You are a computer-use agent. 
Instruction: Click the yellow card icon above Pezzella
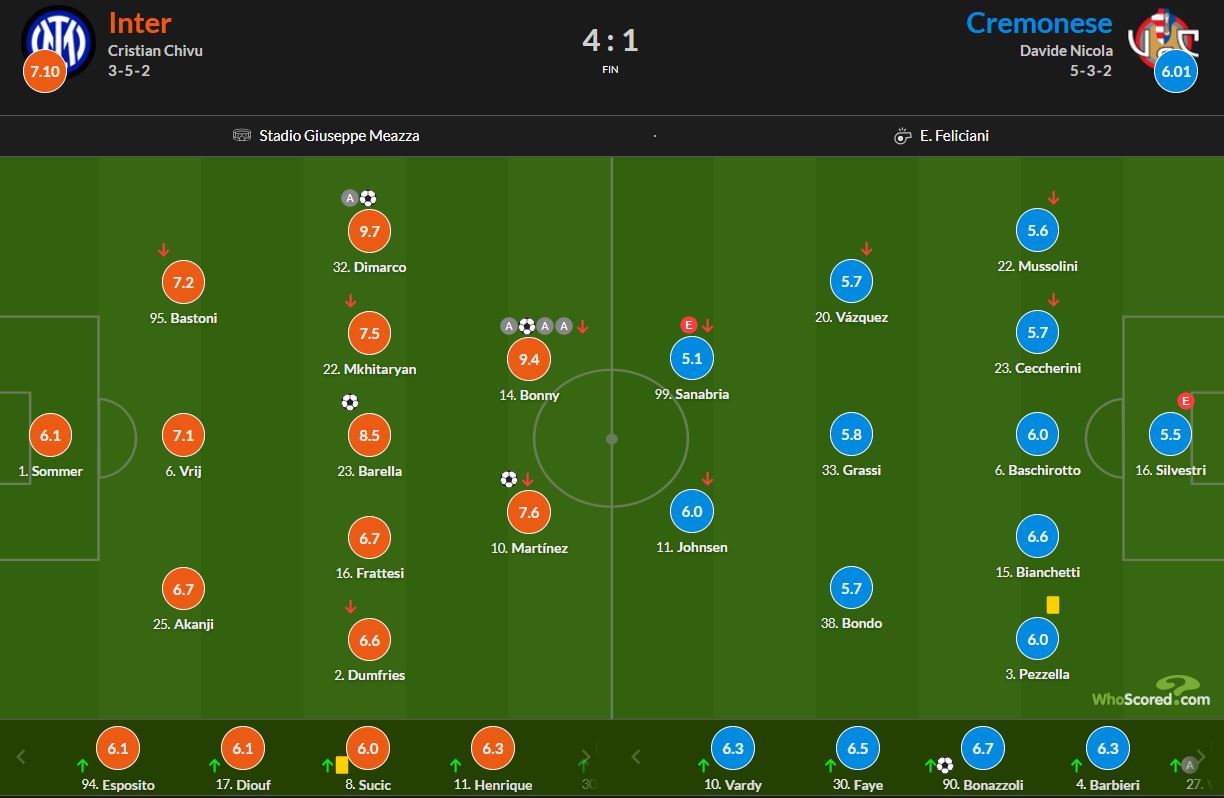click(1052, 605)
